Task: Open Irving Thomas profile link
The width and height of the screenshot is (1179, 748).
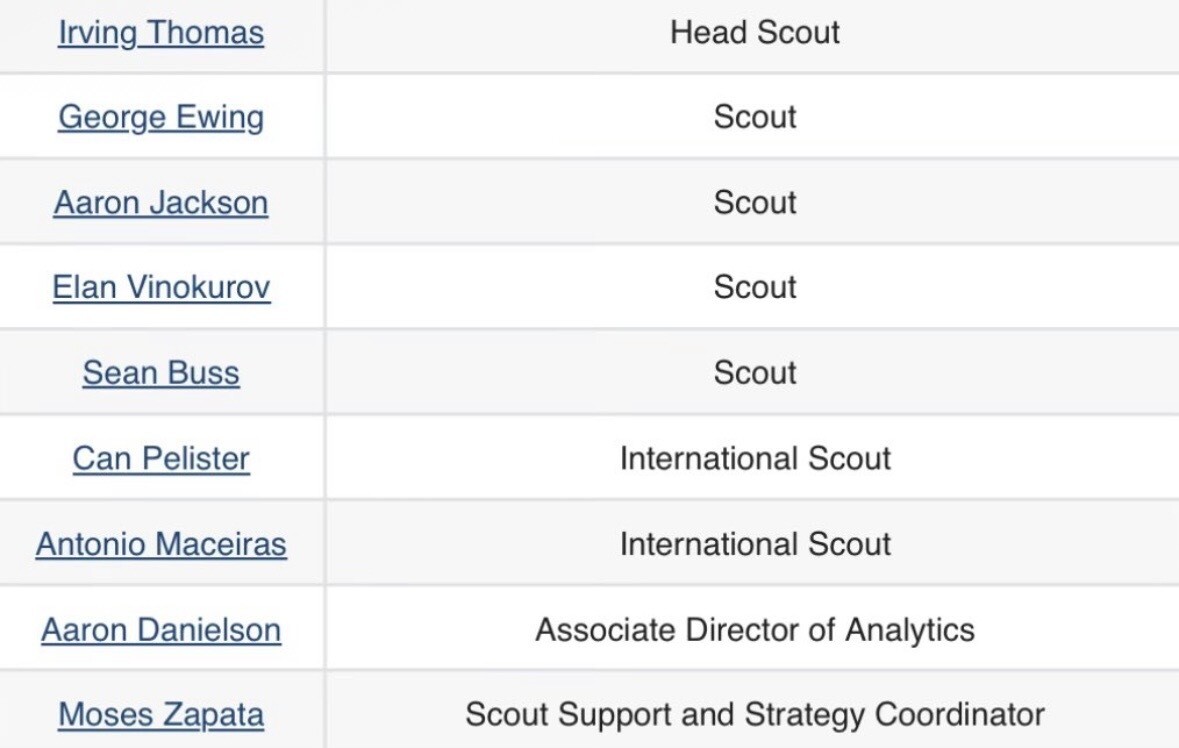Action: tap(161, 33)
